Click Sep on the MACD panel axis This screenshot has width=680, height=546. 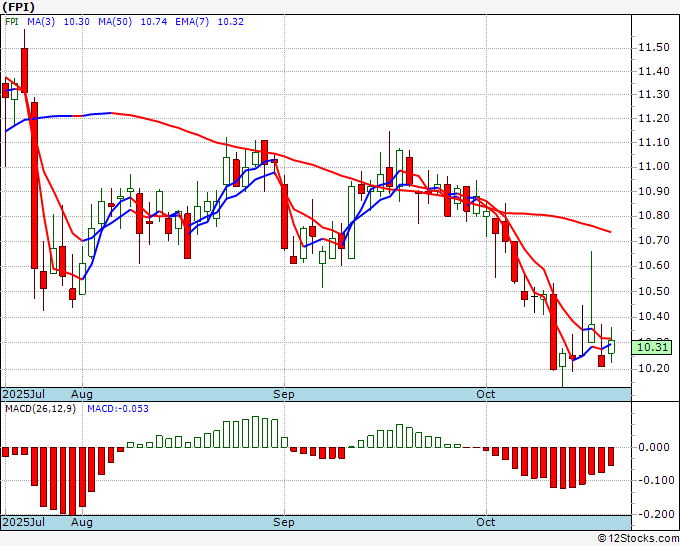click(284, 522)
